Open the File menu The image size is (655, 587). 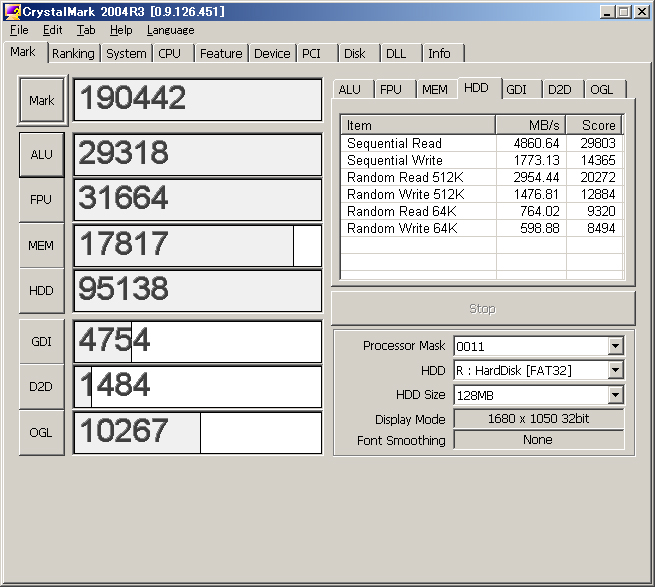19,30
